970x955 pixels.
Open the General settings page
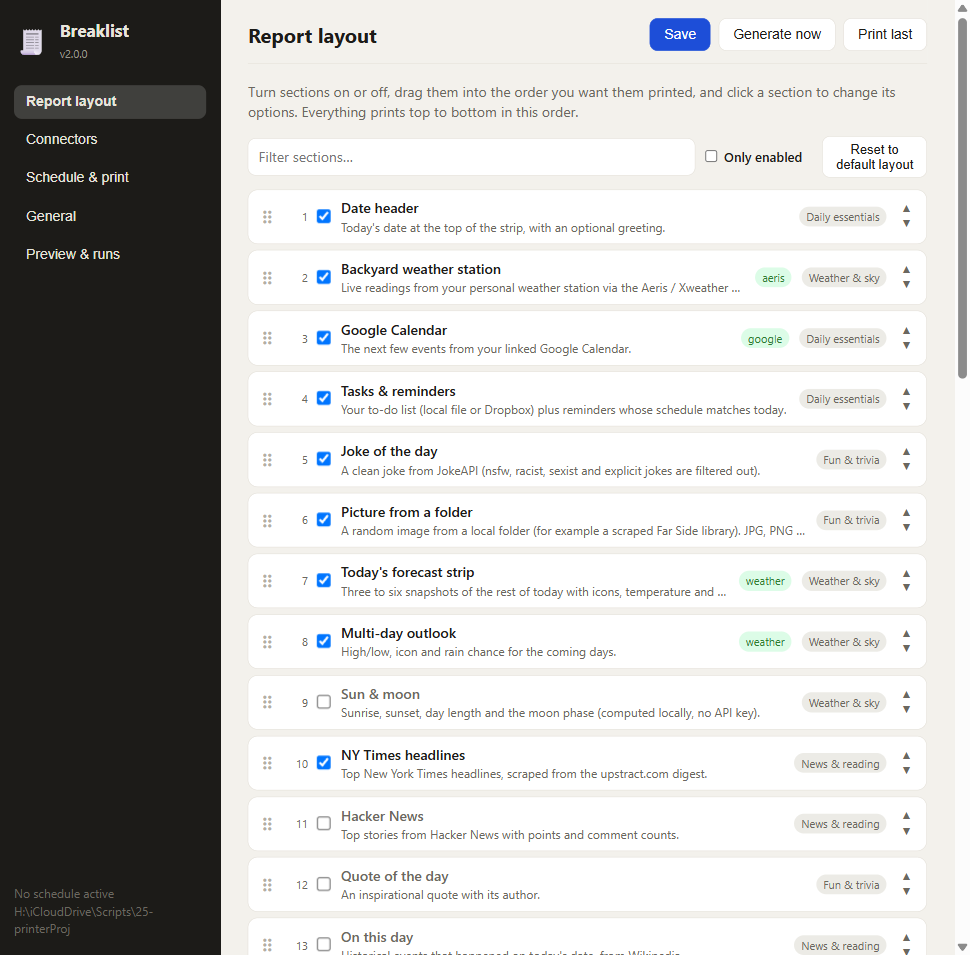109,216
